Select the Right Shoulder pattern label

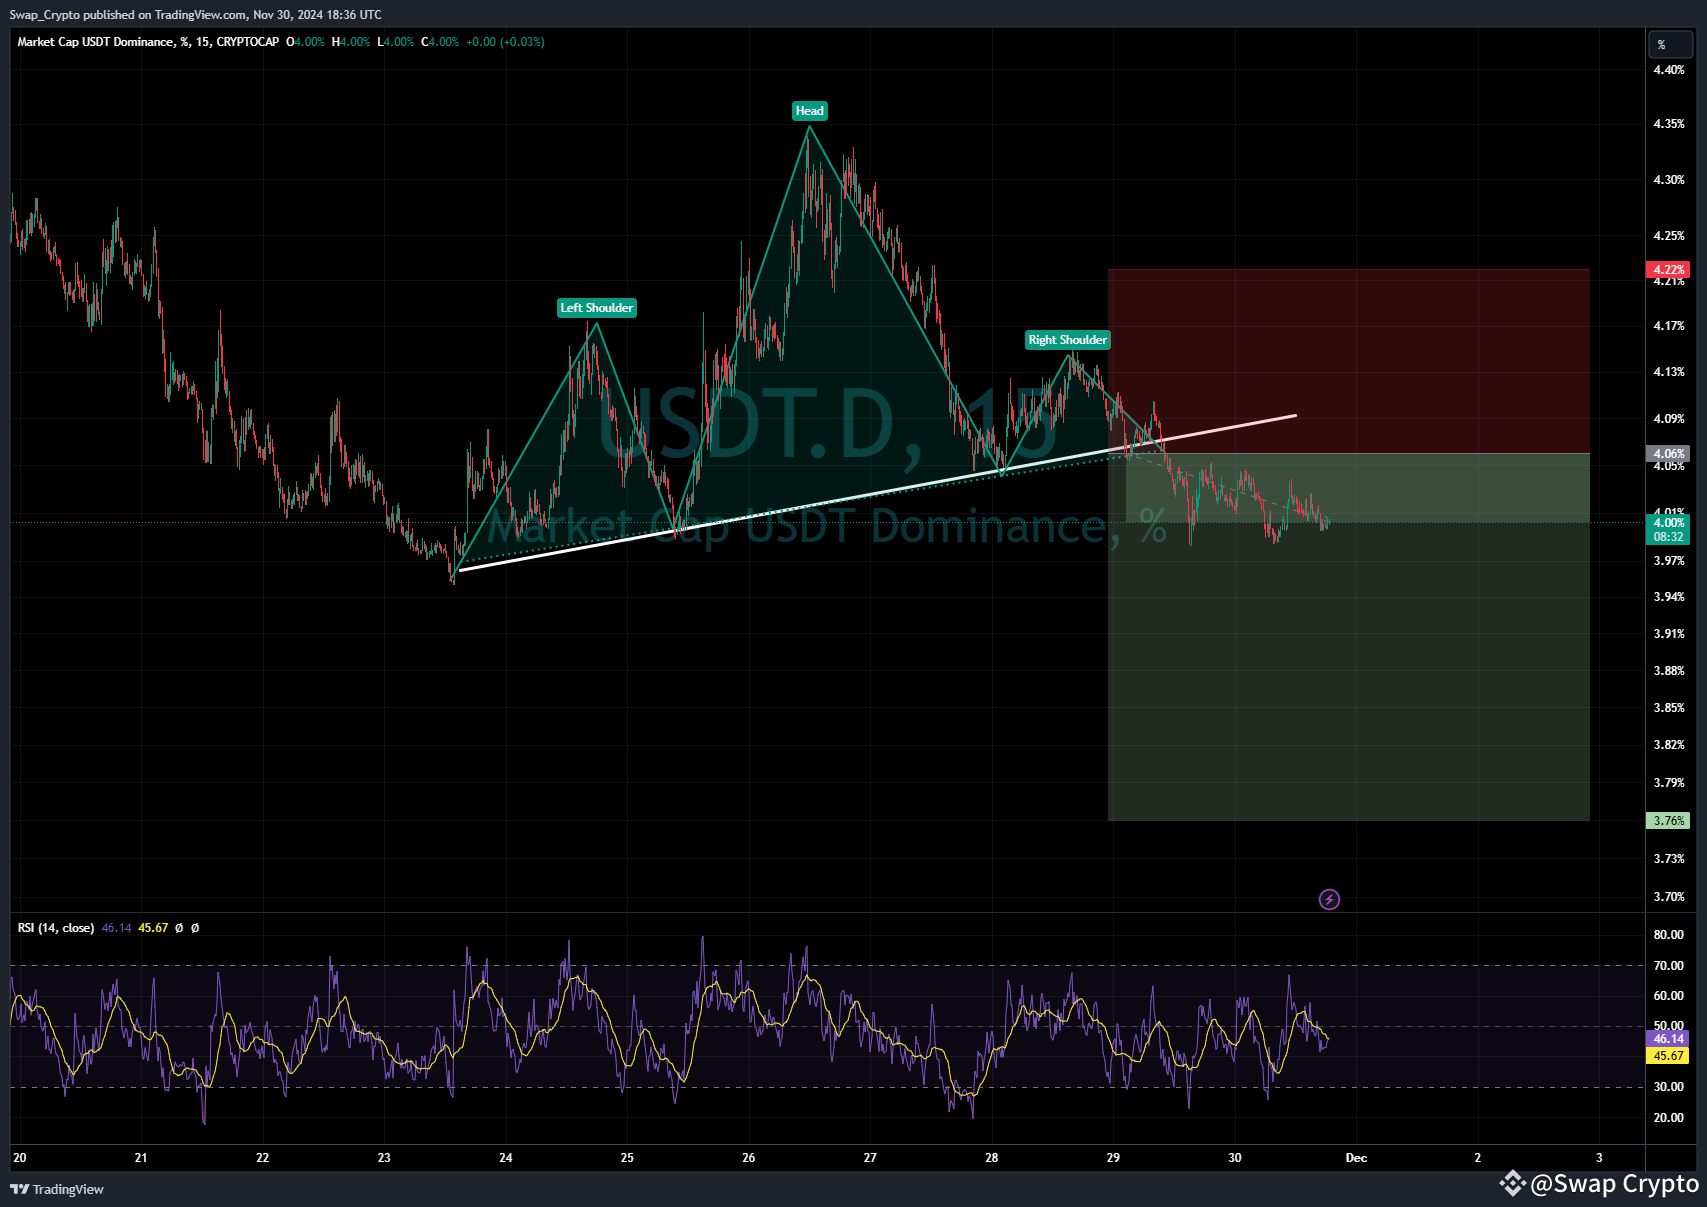pyautogui.click(x=1068, y=340)
